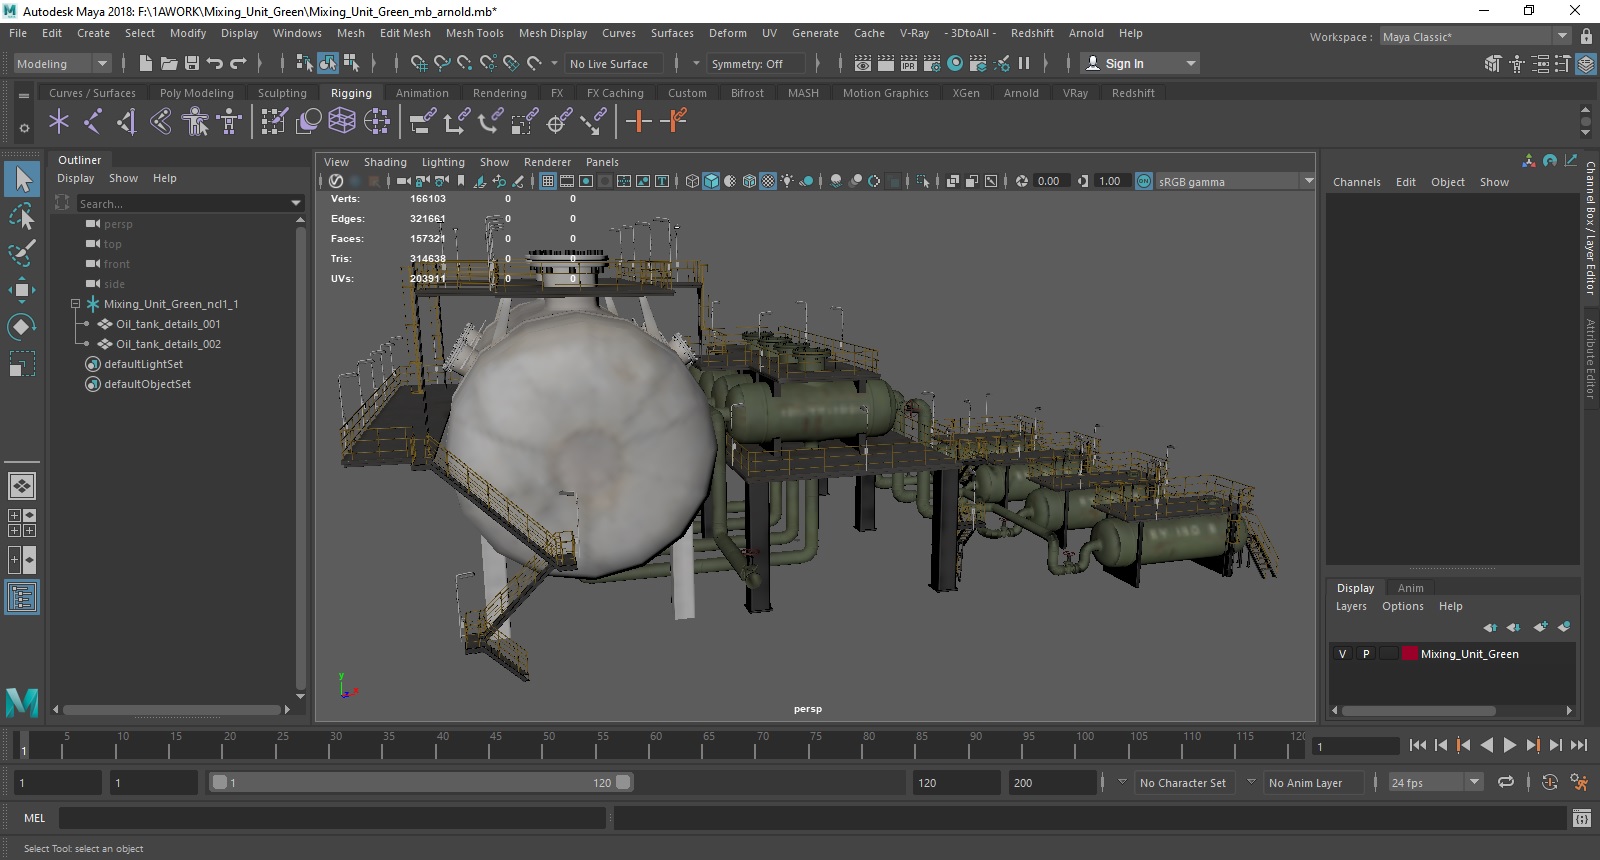Screen dimensions: 1600x860
Task: Toggle snap to grids icon
Action: (418, 63)
